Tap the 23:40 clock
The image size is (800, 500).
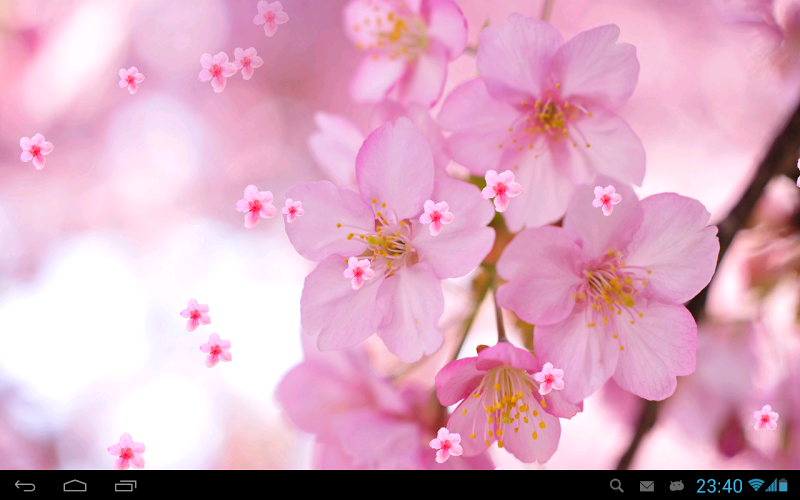[x=719, y=486]
